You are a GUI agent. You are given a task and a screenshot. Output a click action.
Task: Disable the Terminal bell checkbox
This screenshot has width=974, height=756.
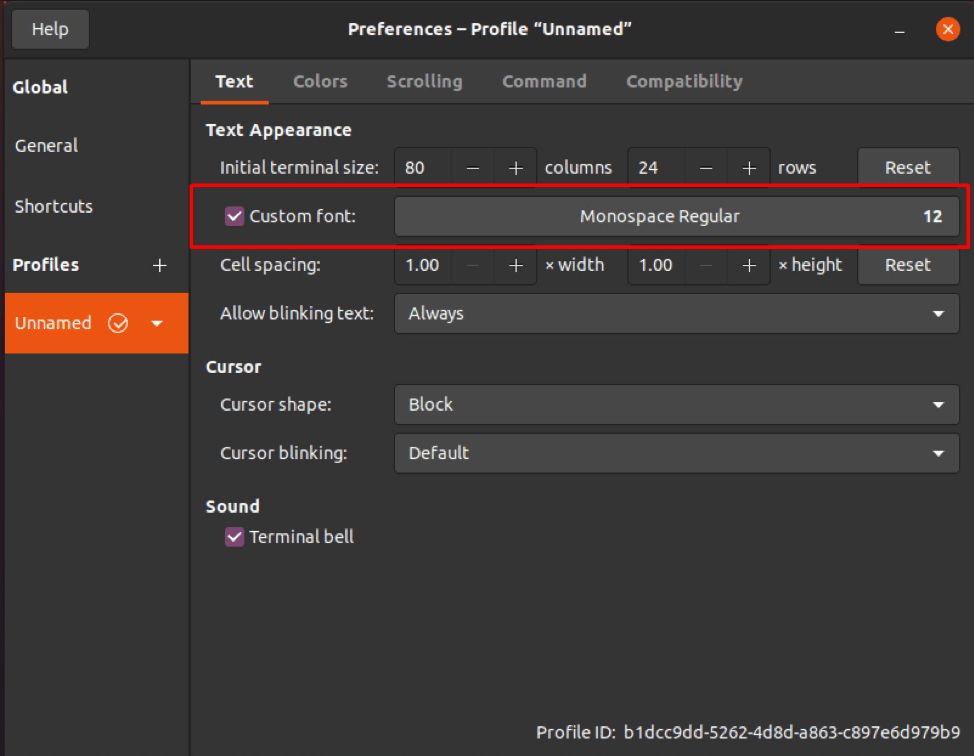pyautogui.click(x=233, y=537)
